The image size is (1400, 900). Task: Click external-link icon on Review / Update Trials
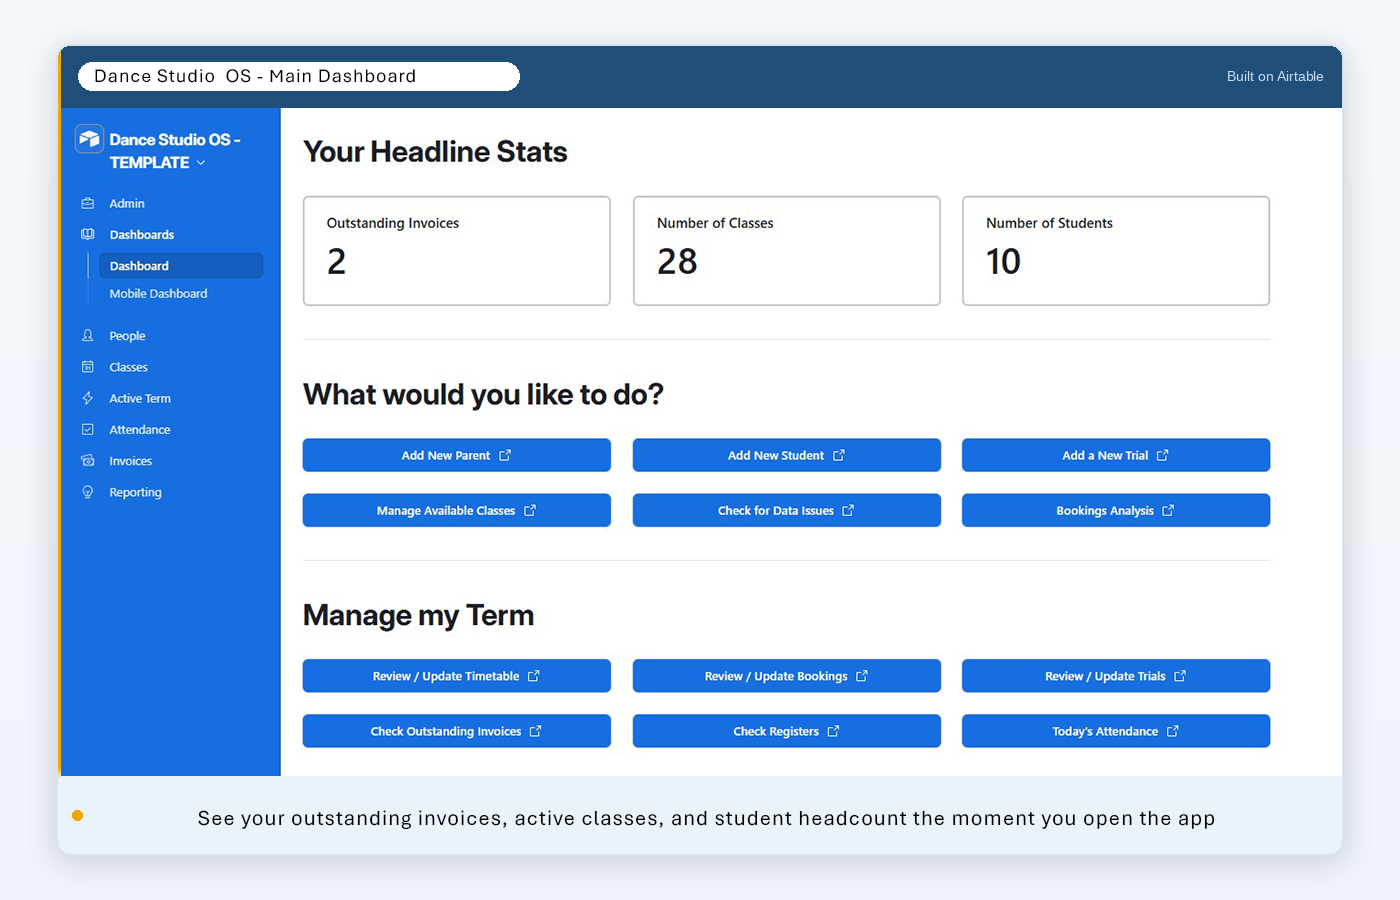1180,676
